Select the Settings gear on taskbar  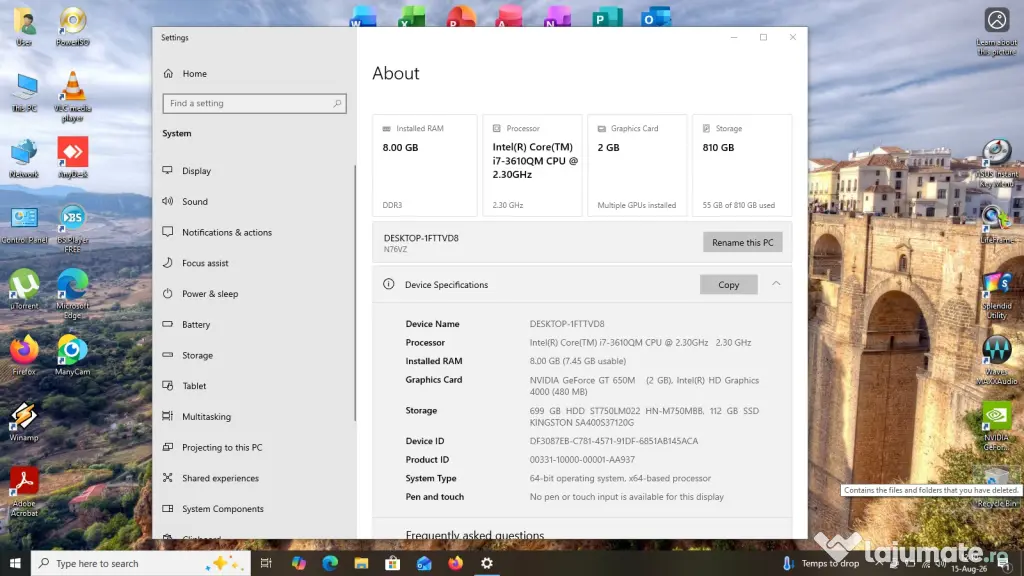tap(487, 563)
